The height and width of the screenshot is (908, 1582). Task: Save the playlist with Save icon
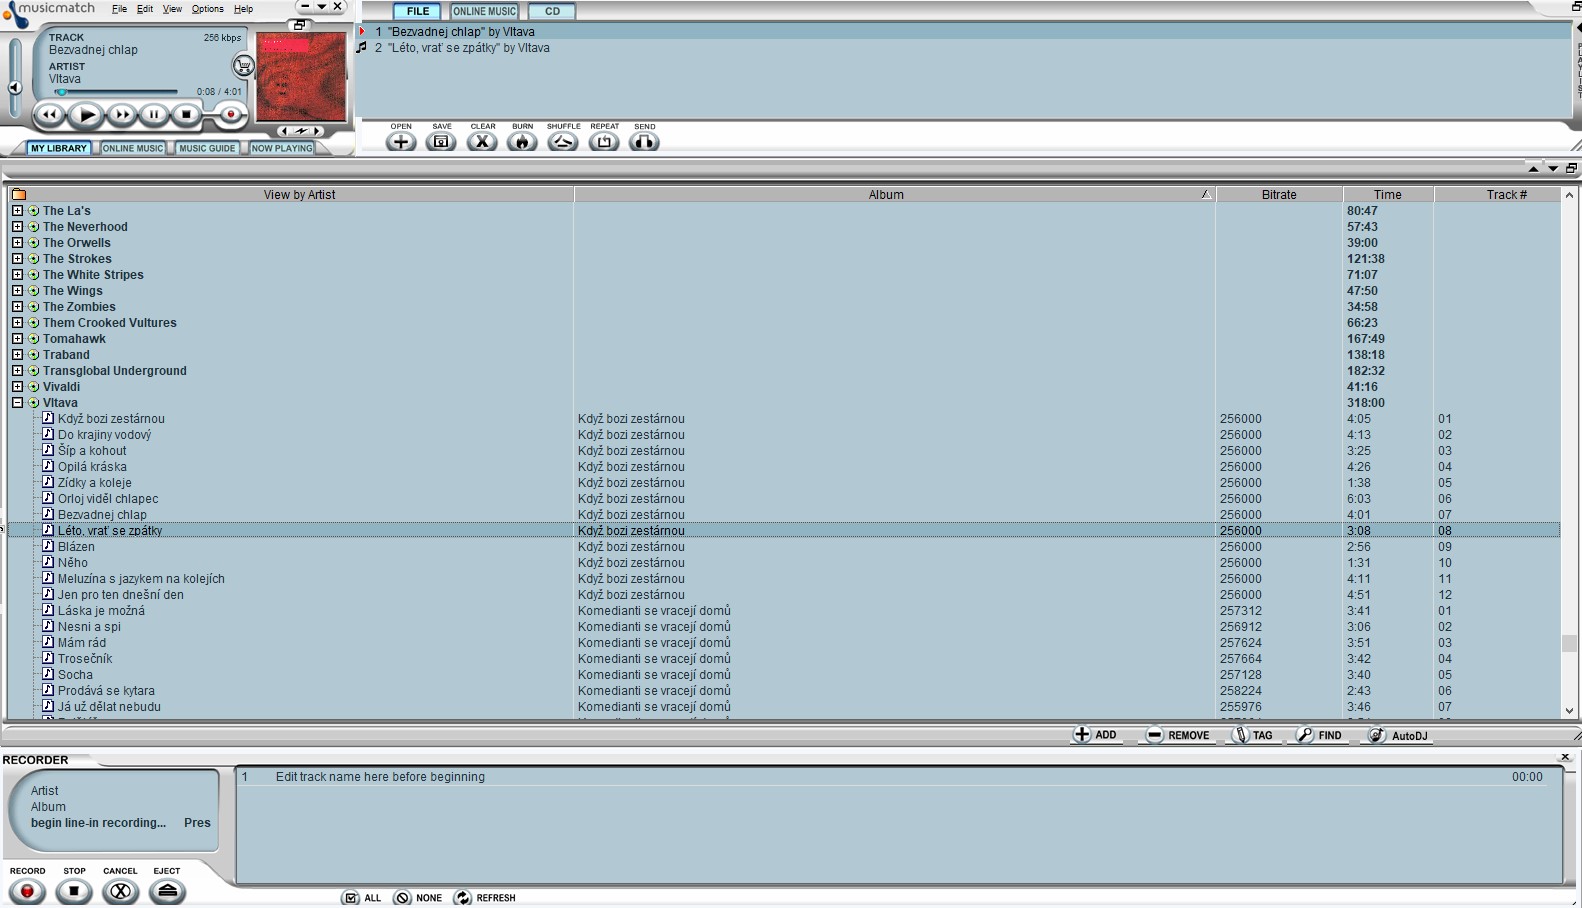pos(441,142)
